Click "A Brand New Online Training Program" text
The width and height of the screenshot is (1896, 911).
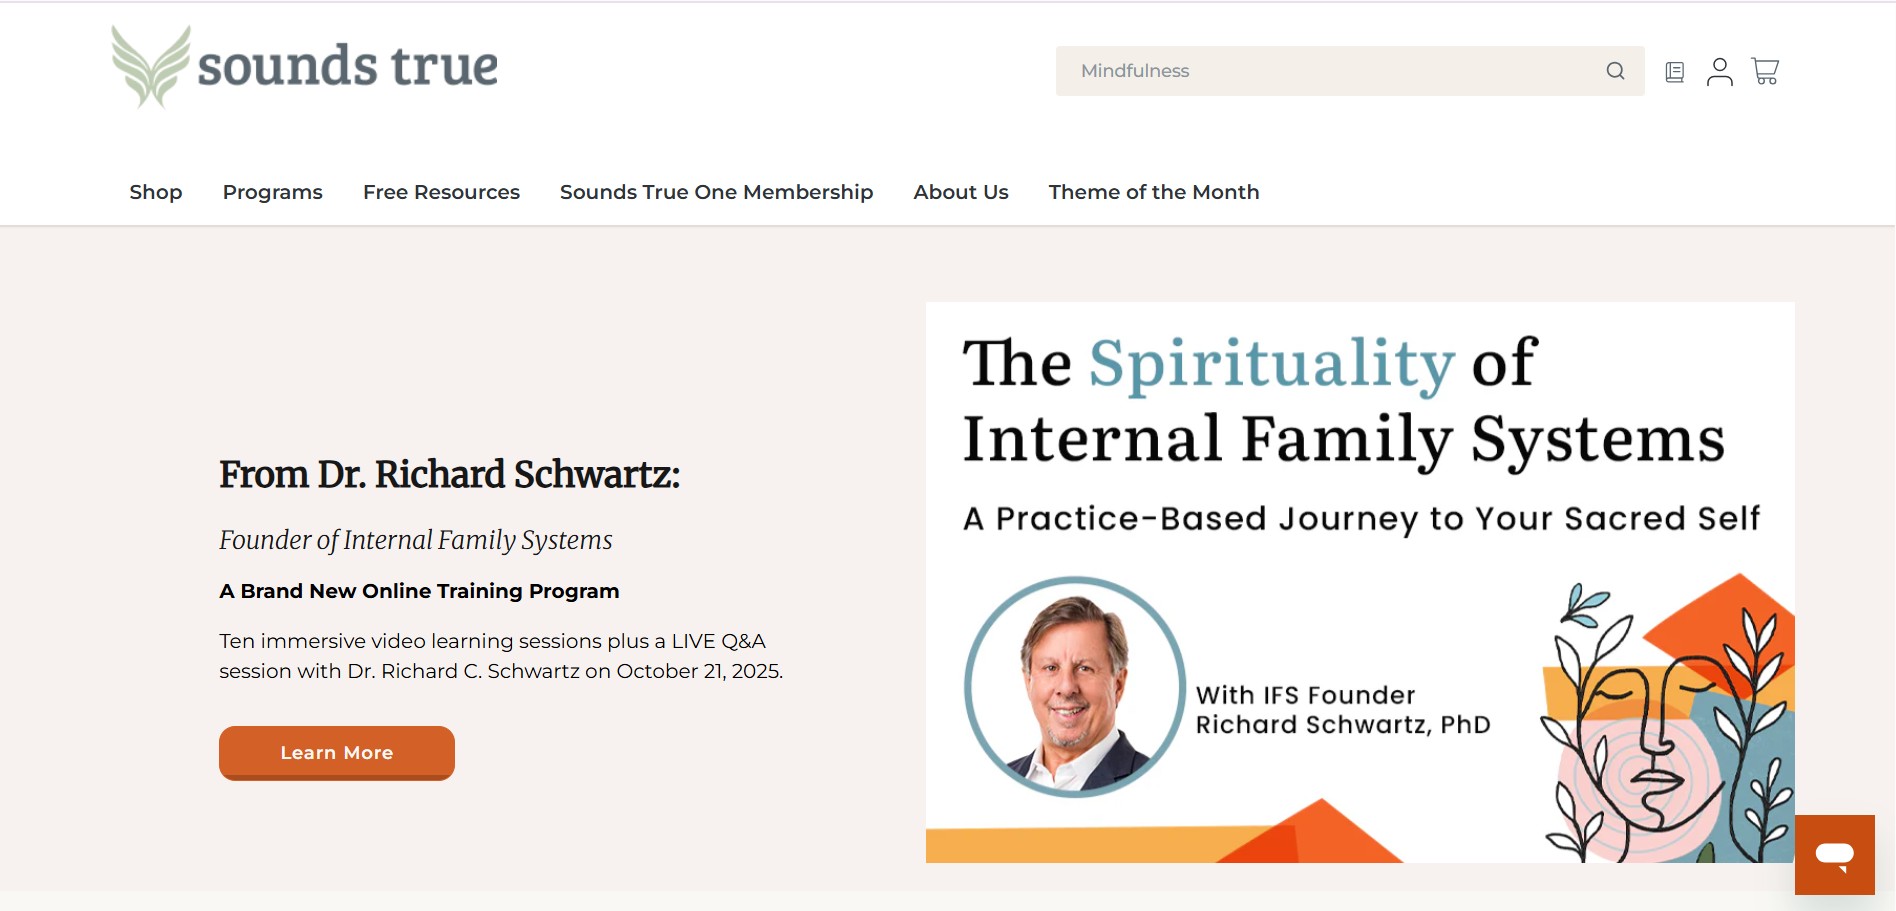click(x=419, y=591)
